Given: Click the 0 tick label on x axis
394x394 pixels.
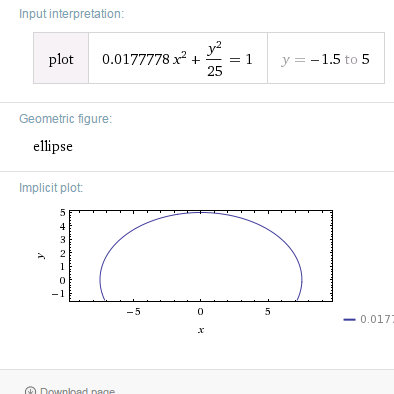Looking at the screenshot, I should pyautogui.click(x=200, y=312).
